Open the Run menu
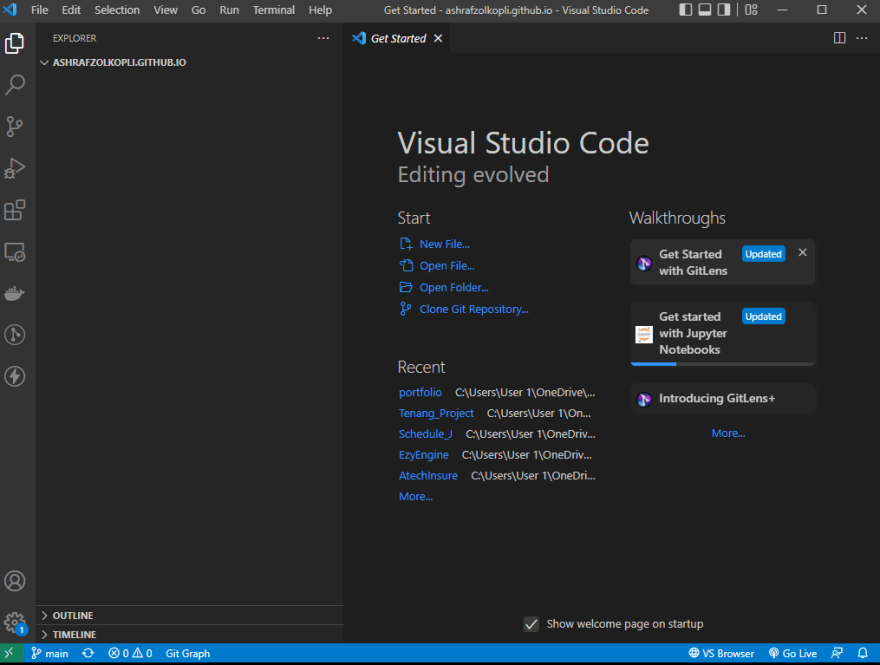 coord(229,10)
